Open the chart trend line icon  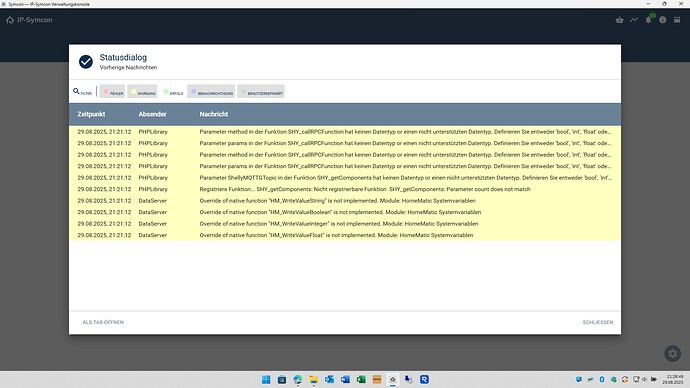pos(634,20)
